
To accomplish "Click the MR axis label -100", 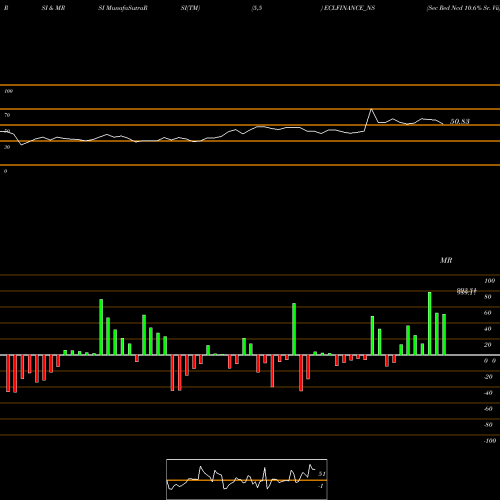I will [x=490, y=441].
